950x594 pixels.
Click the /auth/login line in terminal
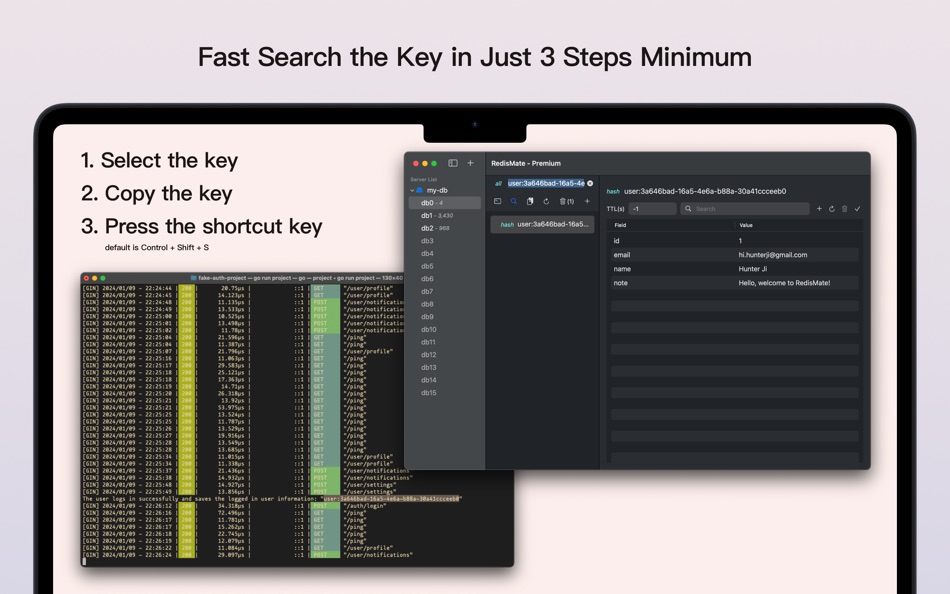click(x=364, y=506)
